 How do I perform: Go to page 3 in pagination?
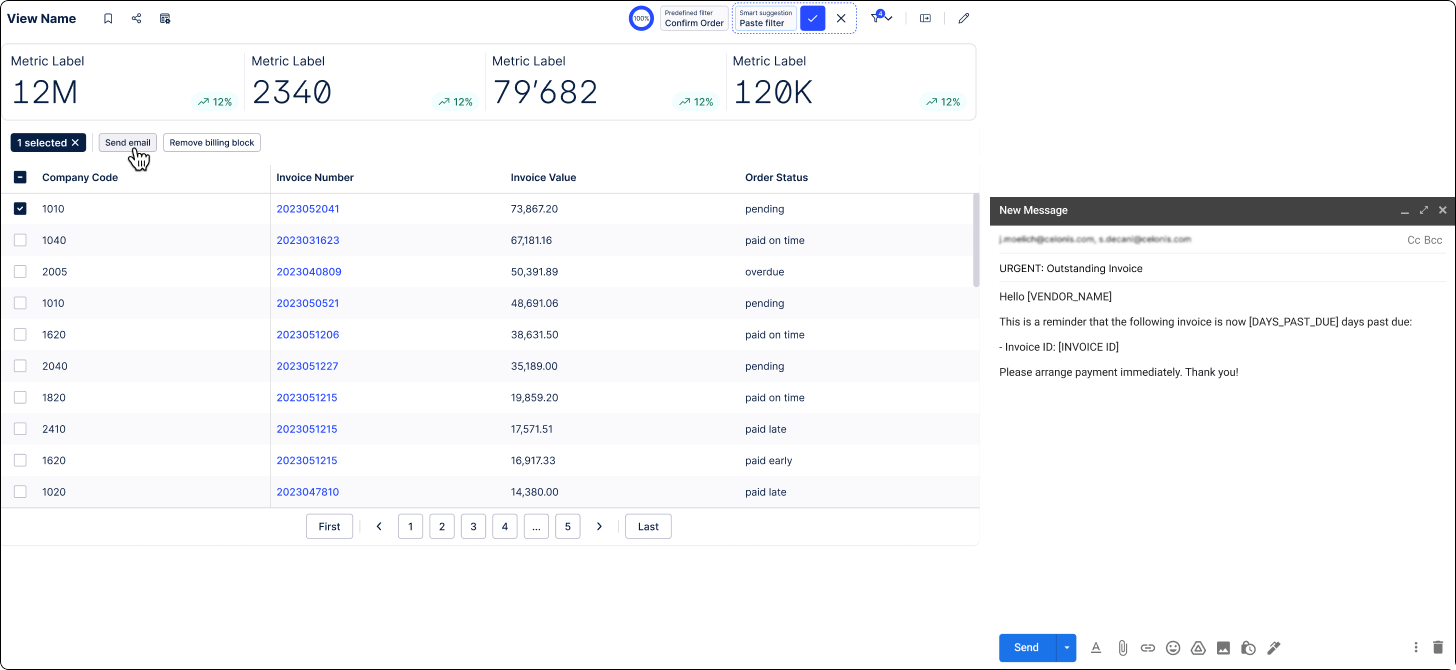[473, 526]
